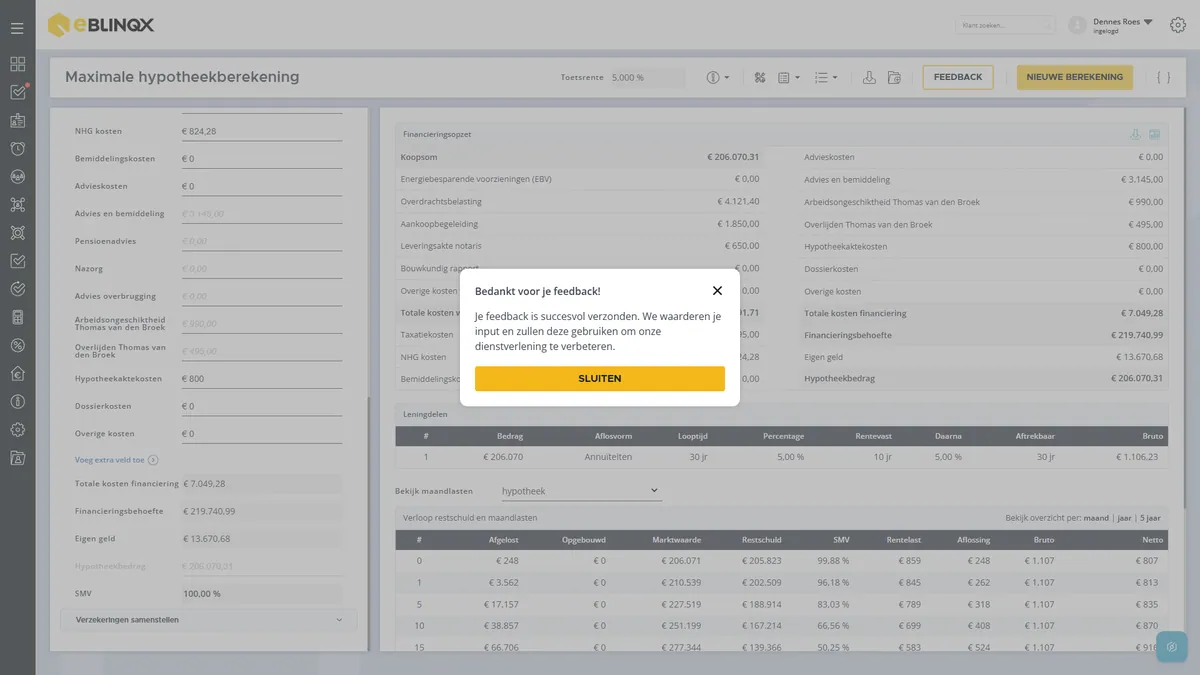
Task: Open the Bekijk maandlasten hypotheek dropdown
Action: pos(581,491)
